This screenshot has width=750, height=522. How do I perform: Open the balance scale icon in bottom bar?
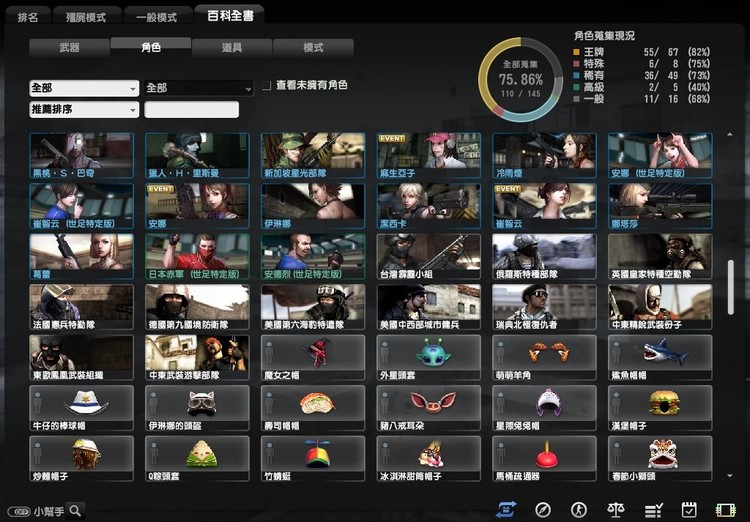[616, 510]
